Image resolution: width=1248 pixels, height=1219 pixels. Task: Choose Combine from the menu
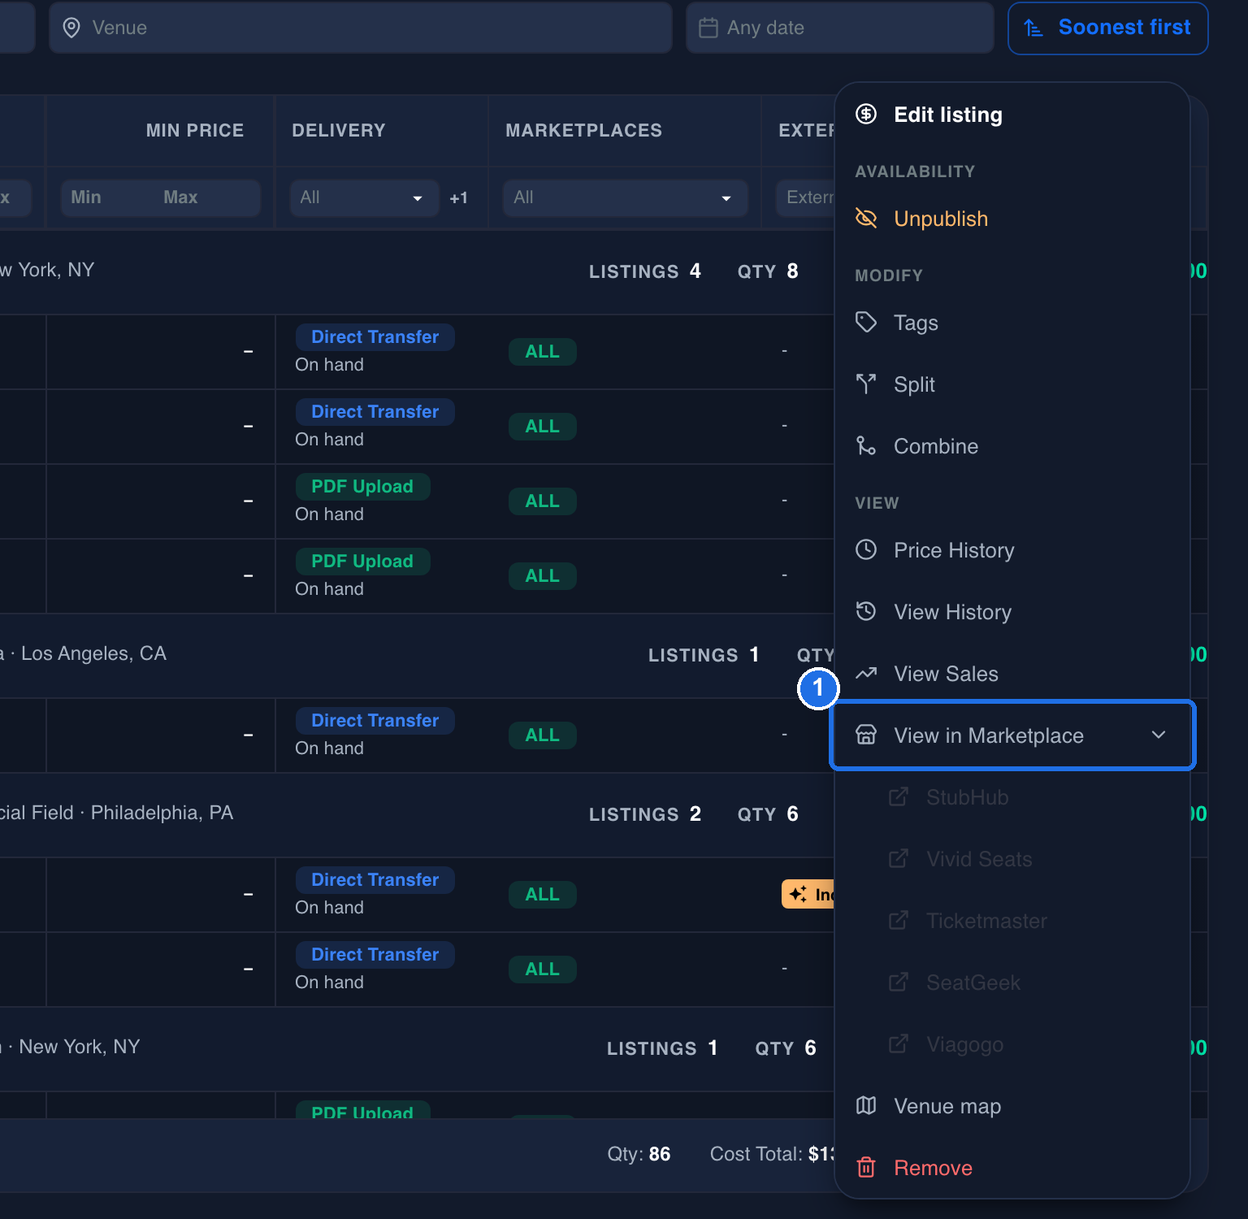(1012, 447)
